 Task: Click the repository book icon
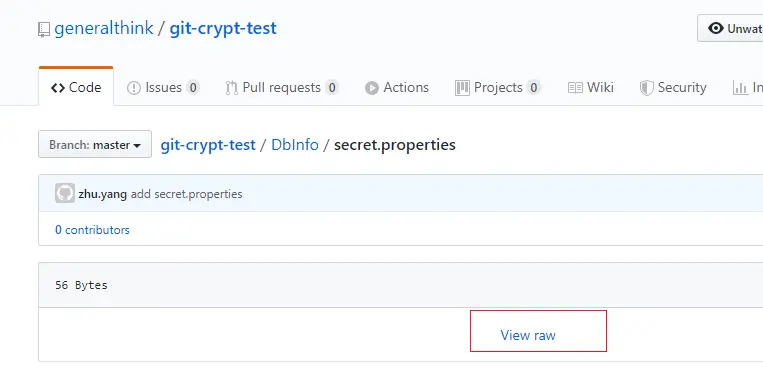[x=44, y=30]
